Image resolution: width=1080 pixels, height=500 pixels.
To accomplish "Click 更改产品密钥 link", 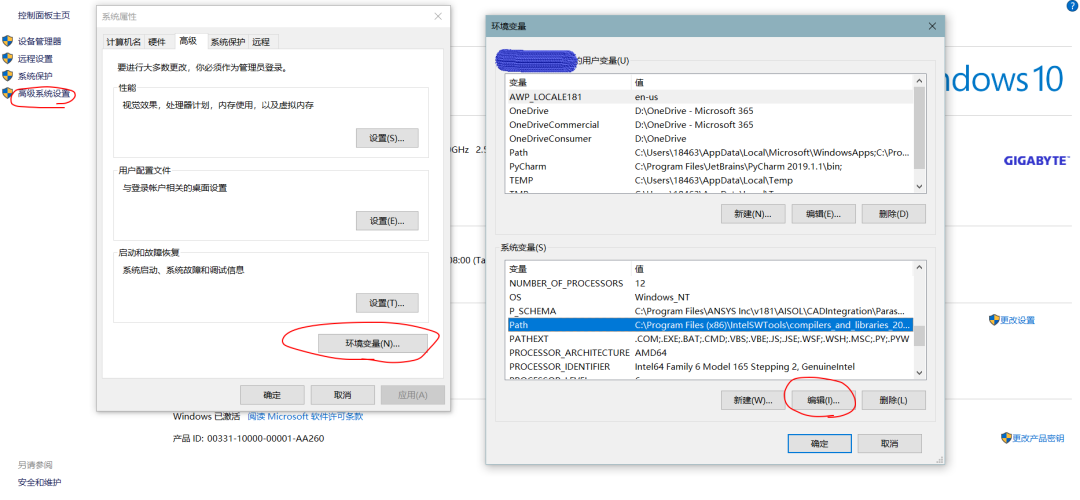I will click(1038, 438).
